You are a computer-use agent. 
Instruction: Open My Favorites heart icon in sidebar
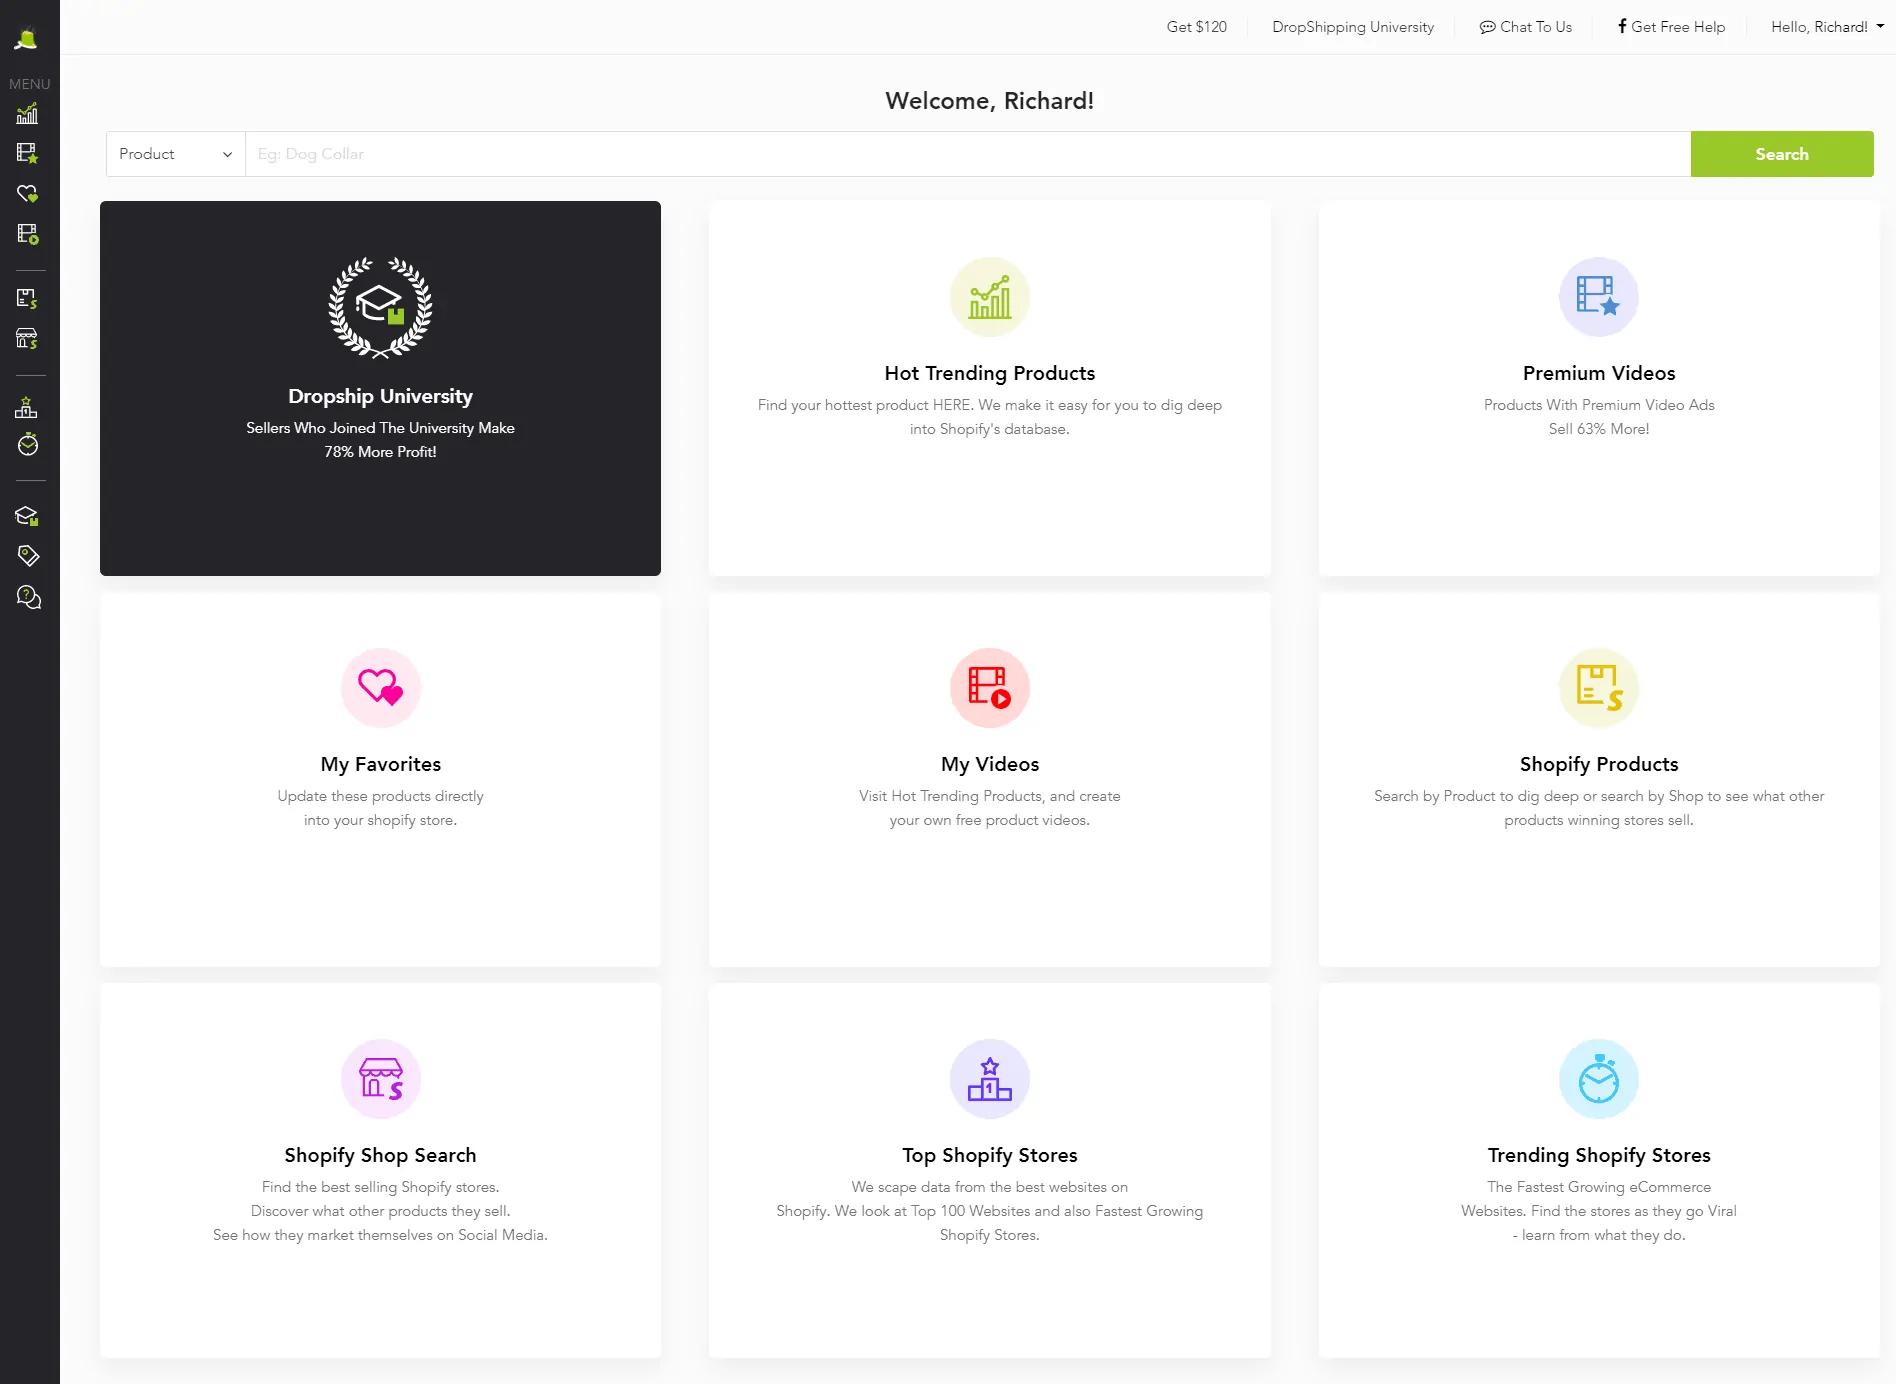pyautogui.click(x=27, y=193)
